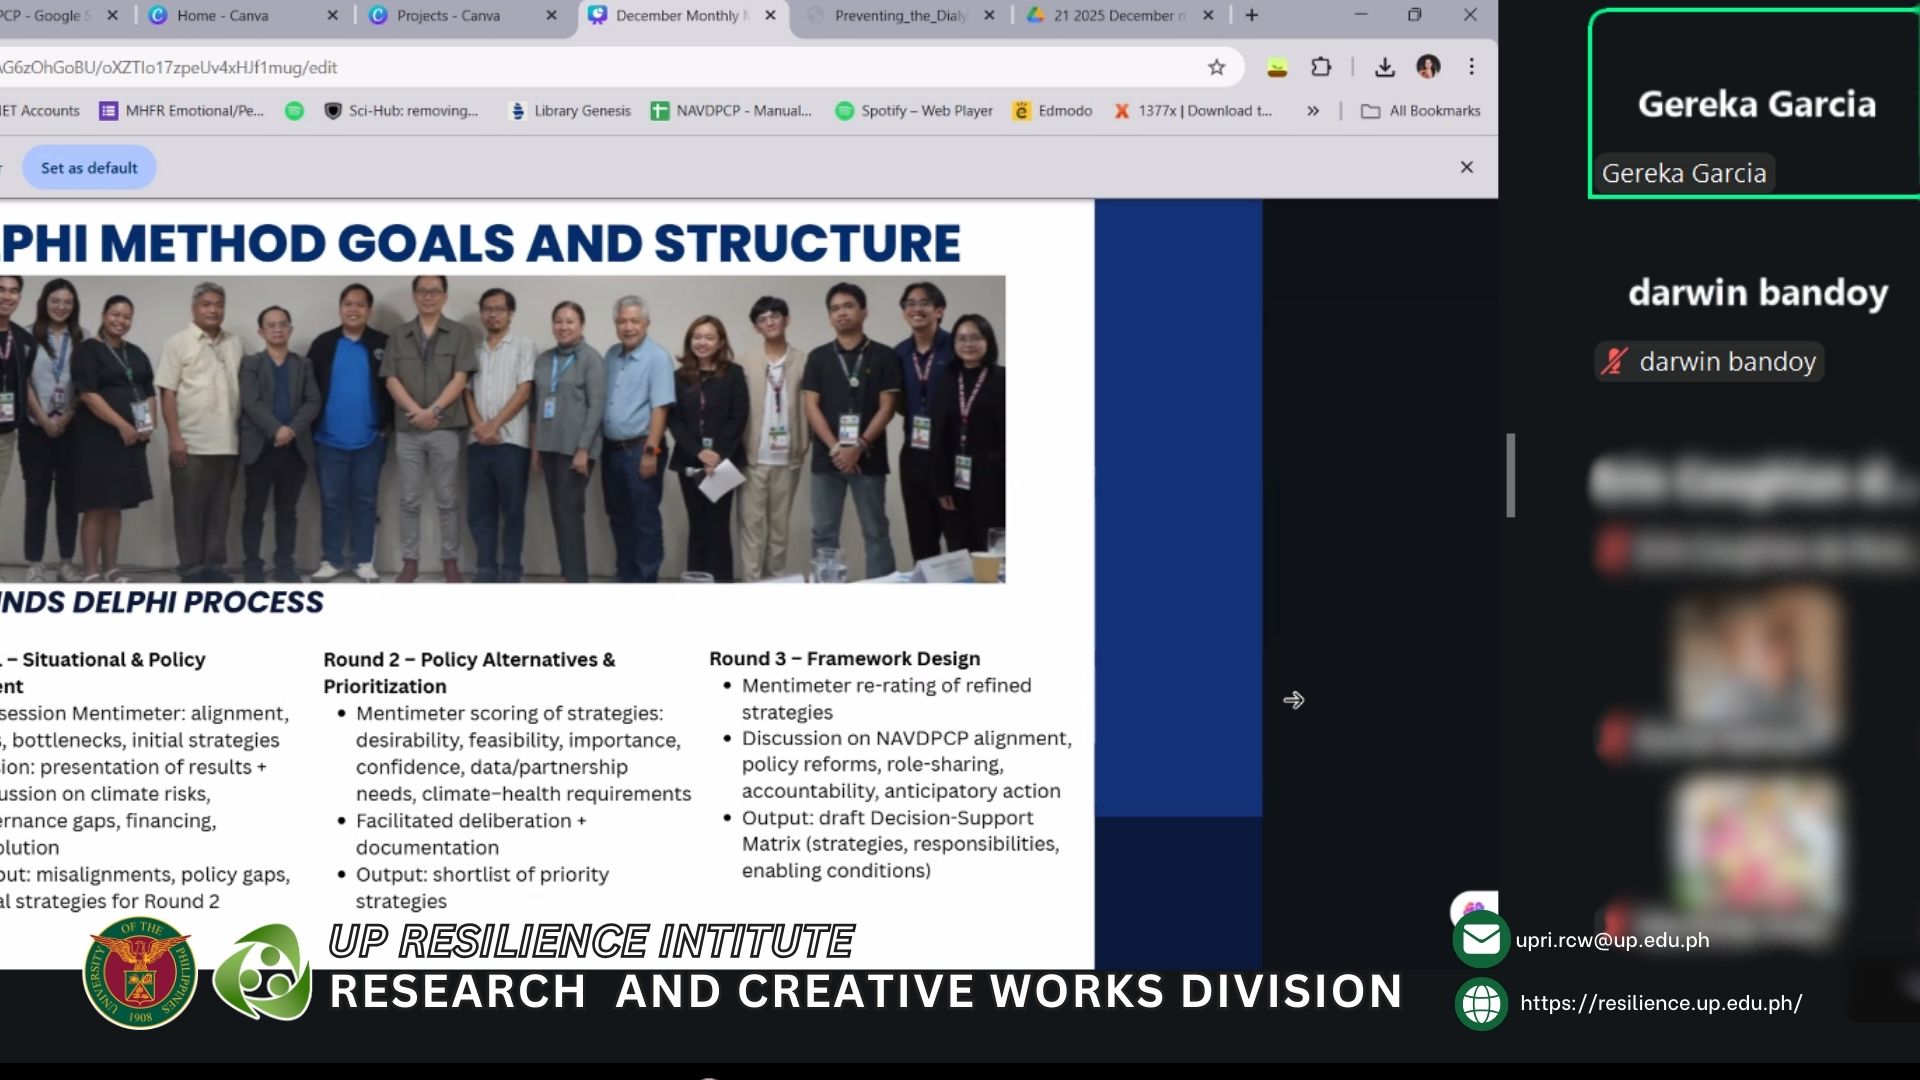Open the browser extensions puzzle icon
The image size is (1920, 1080).
[1321, 67]
